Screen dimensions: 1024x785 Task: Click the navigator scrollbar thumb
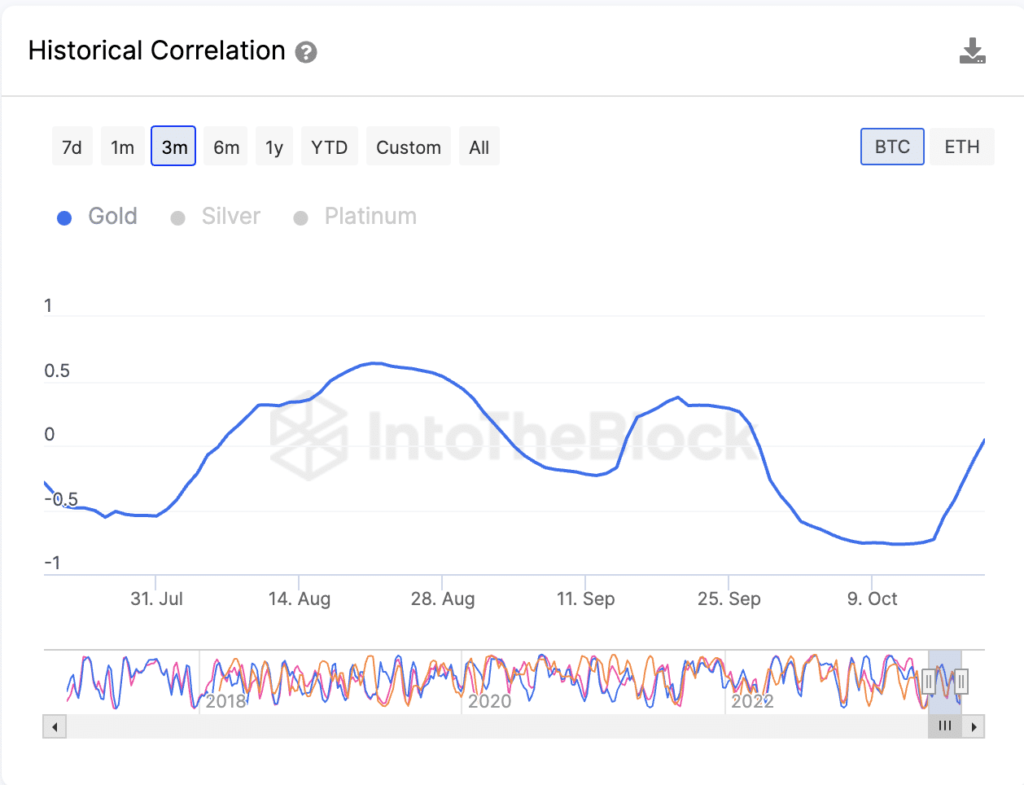pyautogui.click(x=945, y=726)
